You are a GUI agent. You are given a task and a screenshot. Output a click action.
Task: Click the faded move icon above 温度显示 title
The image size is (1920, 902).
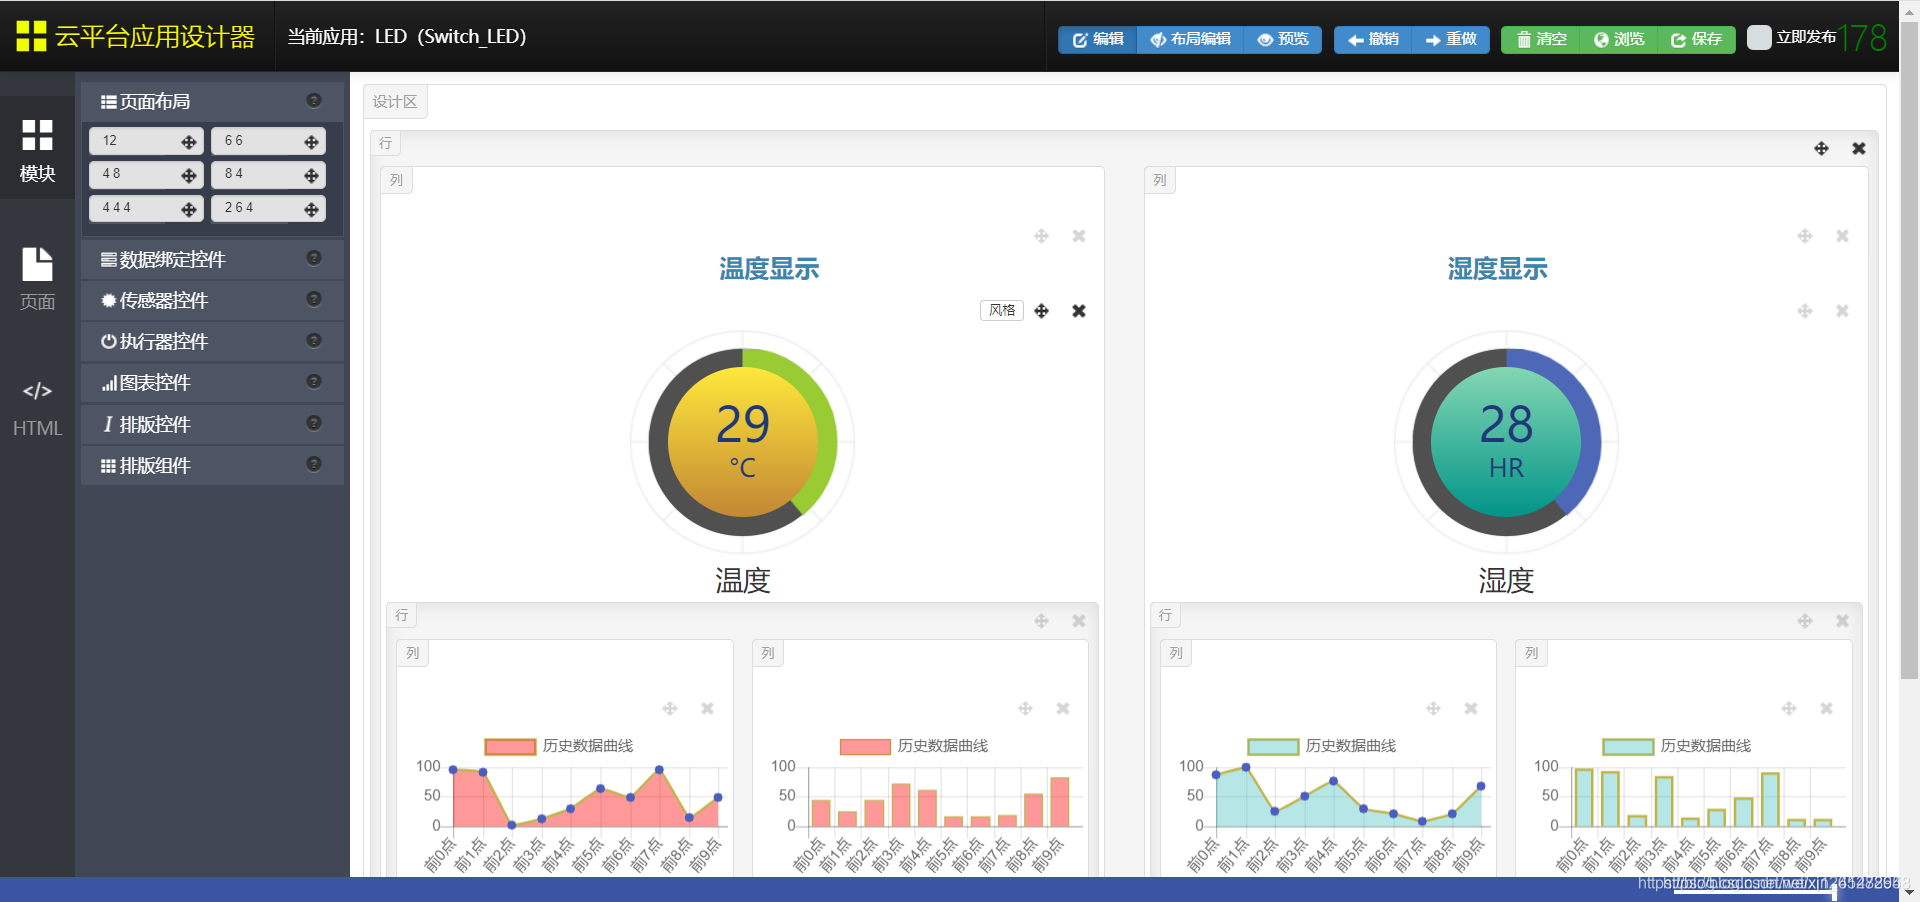[x=1041, y=236]
